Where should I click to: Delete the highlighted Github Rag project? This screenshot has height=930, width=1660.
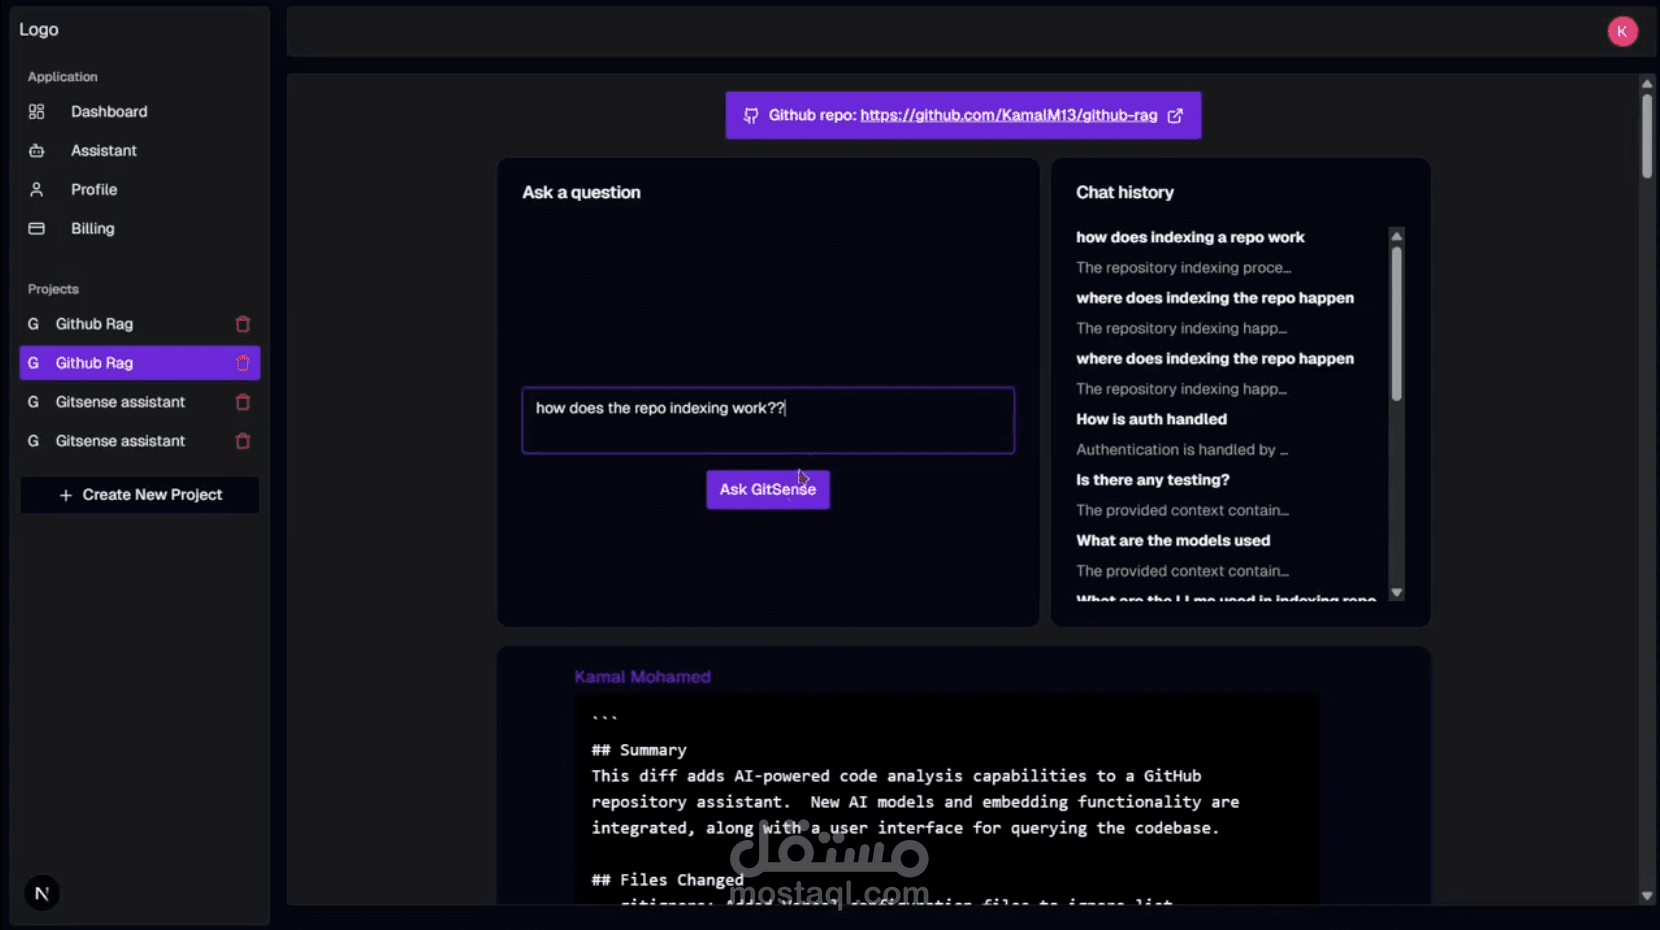242,363
